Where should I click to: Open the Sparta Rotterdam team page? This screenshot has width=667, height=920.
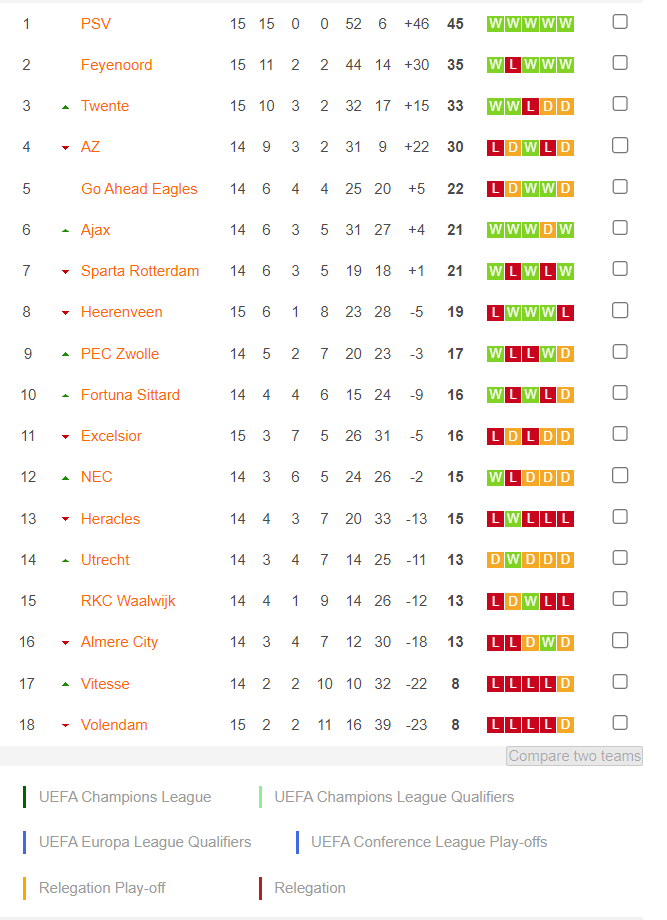(x=140, y=271)
